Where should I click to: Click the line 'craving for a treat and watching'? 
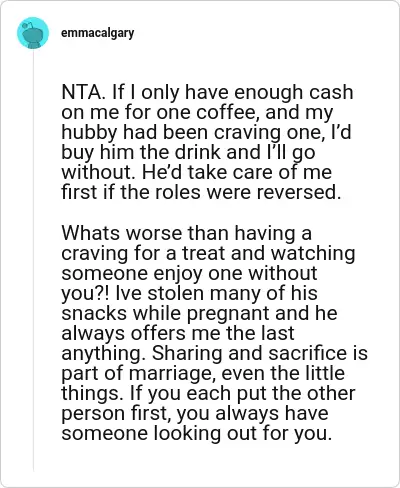click(x=208, y=253)
